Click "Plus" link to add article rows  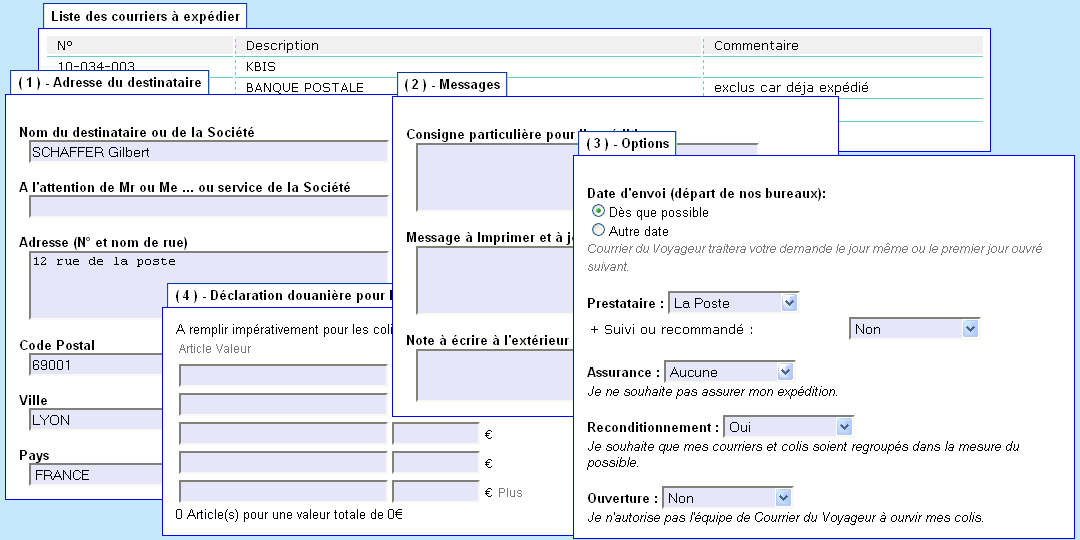(510, 493)
